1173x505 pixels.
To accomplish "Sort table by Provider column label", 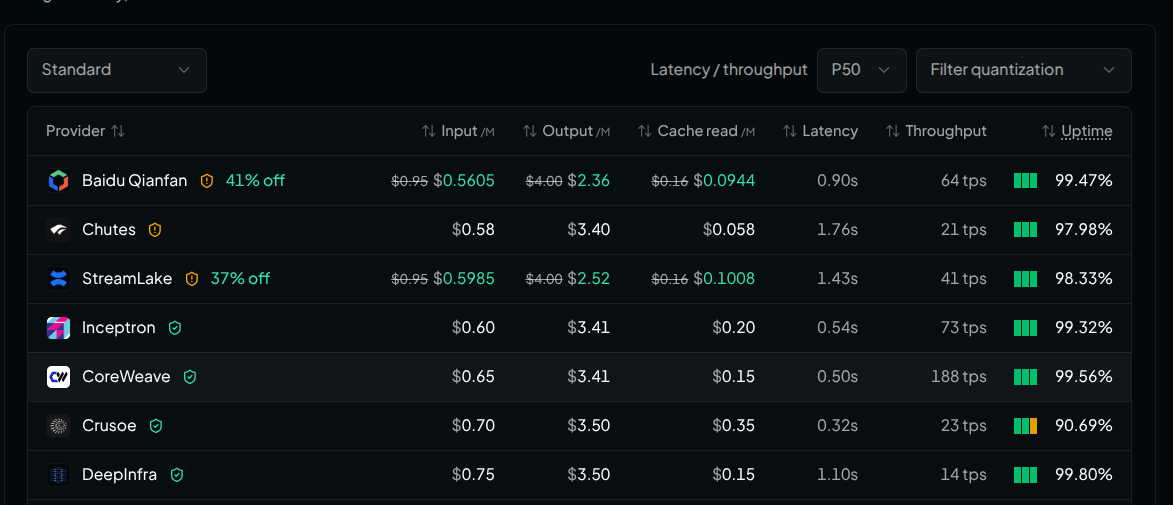I will tap(76, 131).
